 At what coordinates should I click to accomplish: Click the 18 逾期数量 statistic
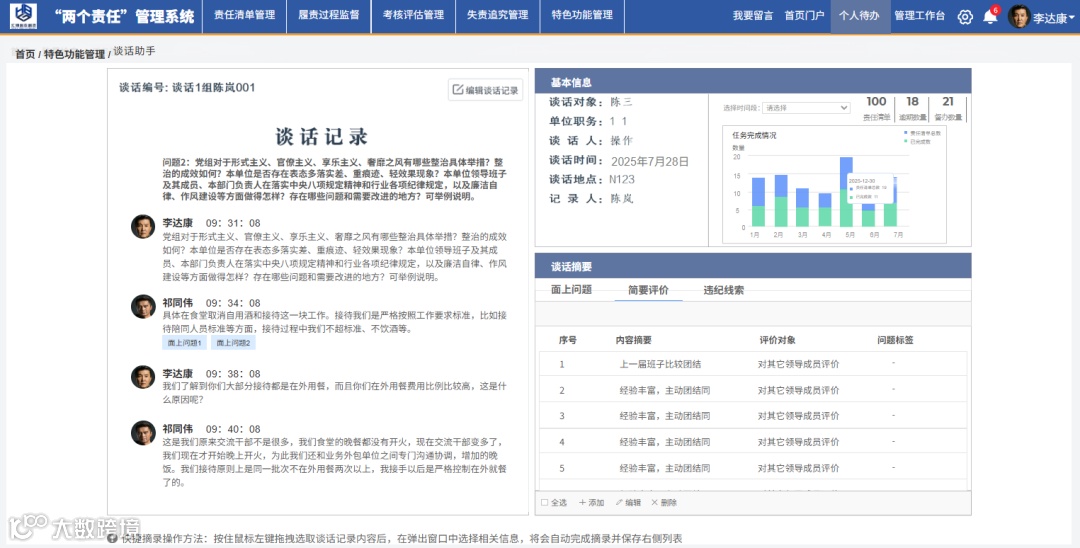point(913,109)
